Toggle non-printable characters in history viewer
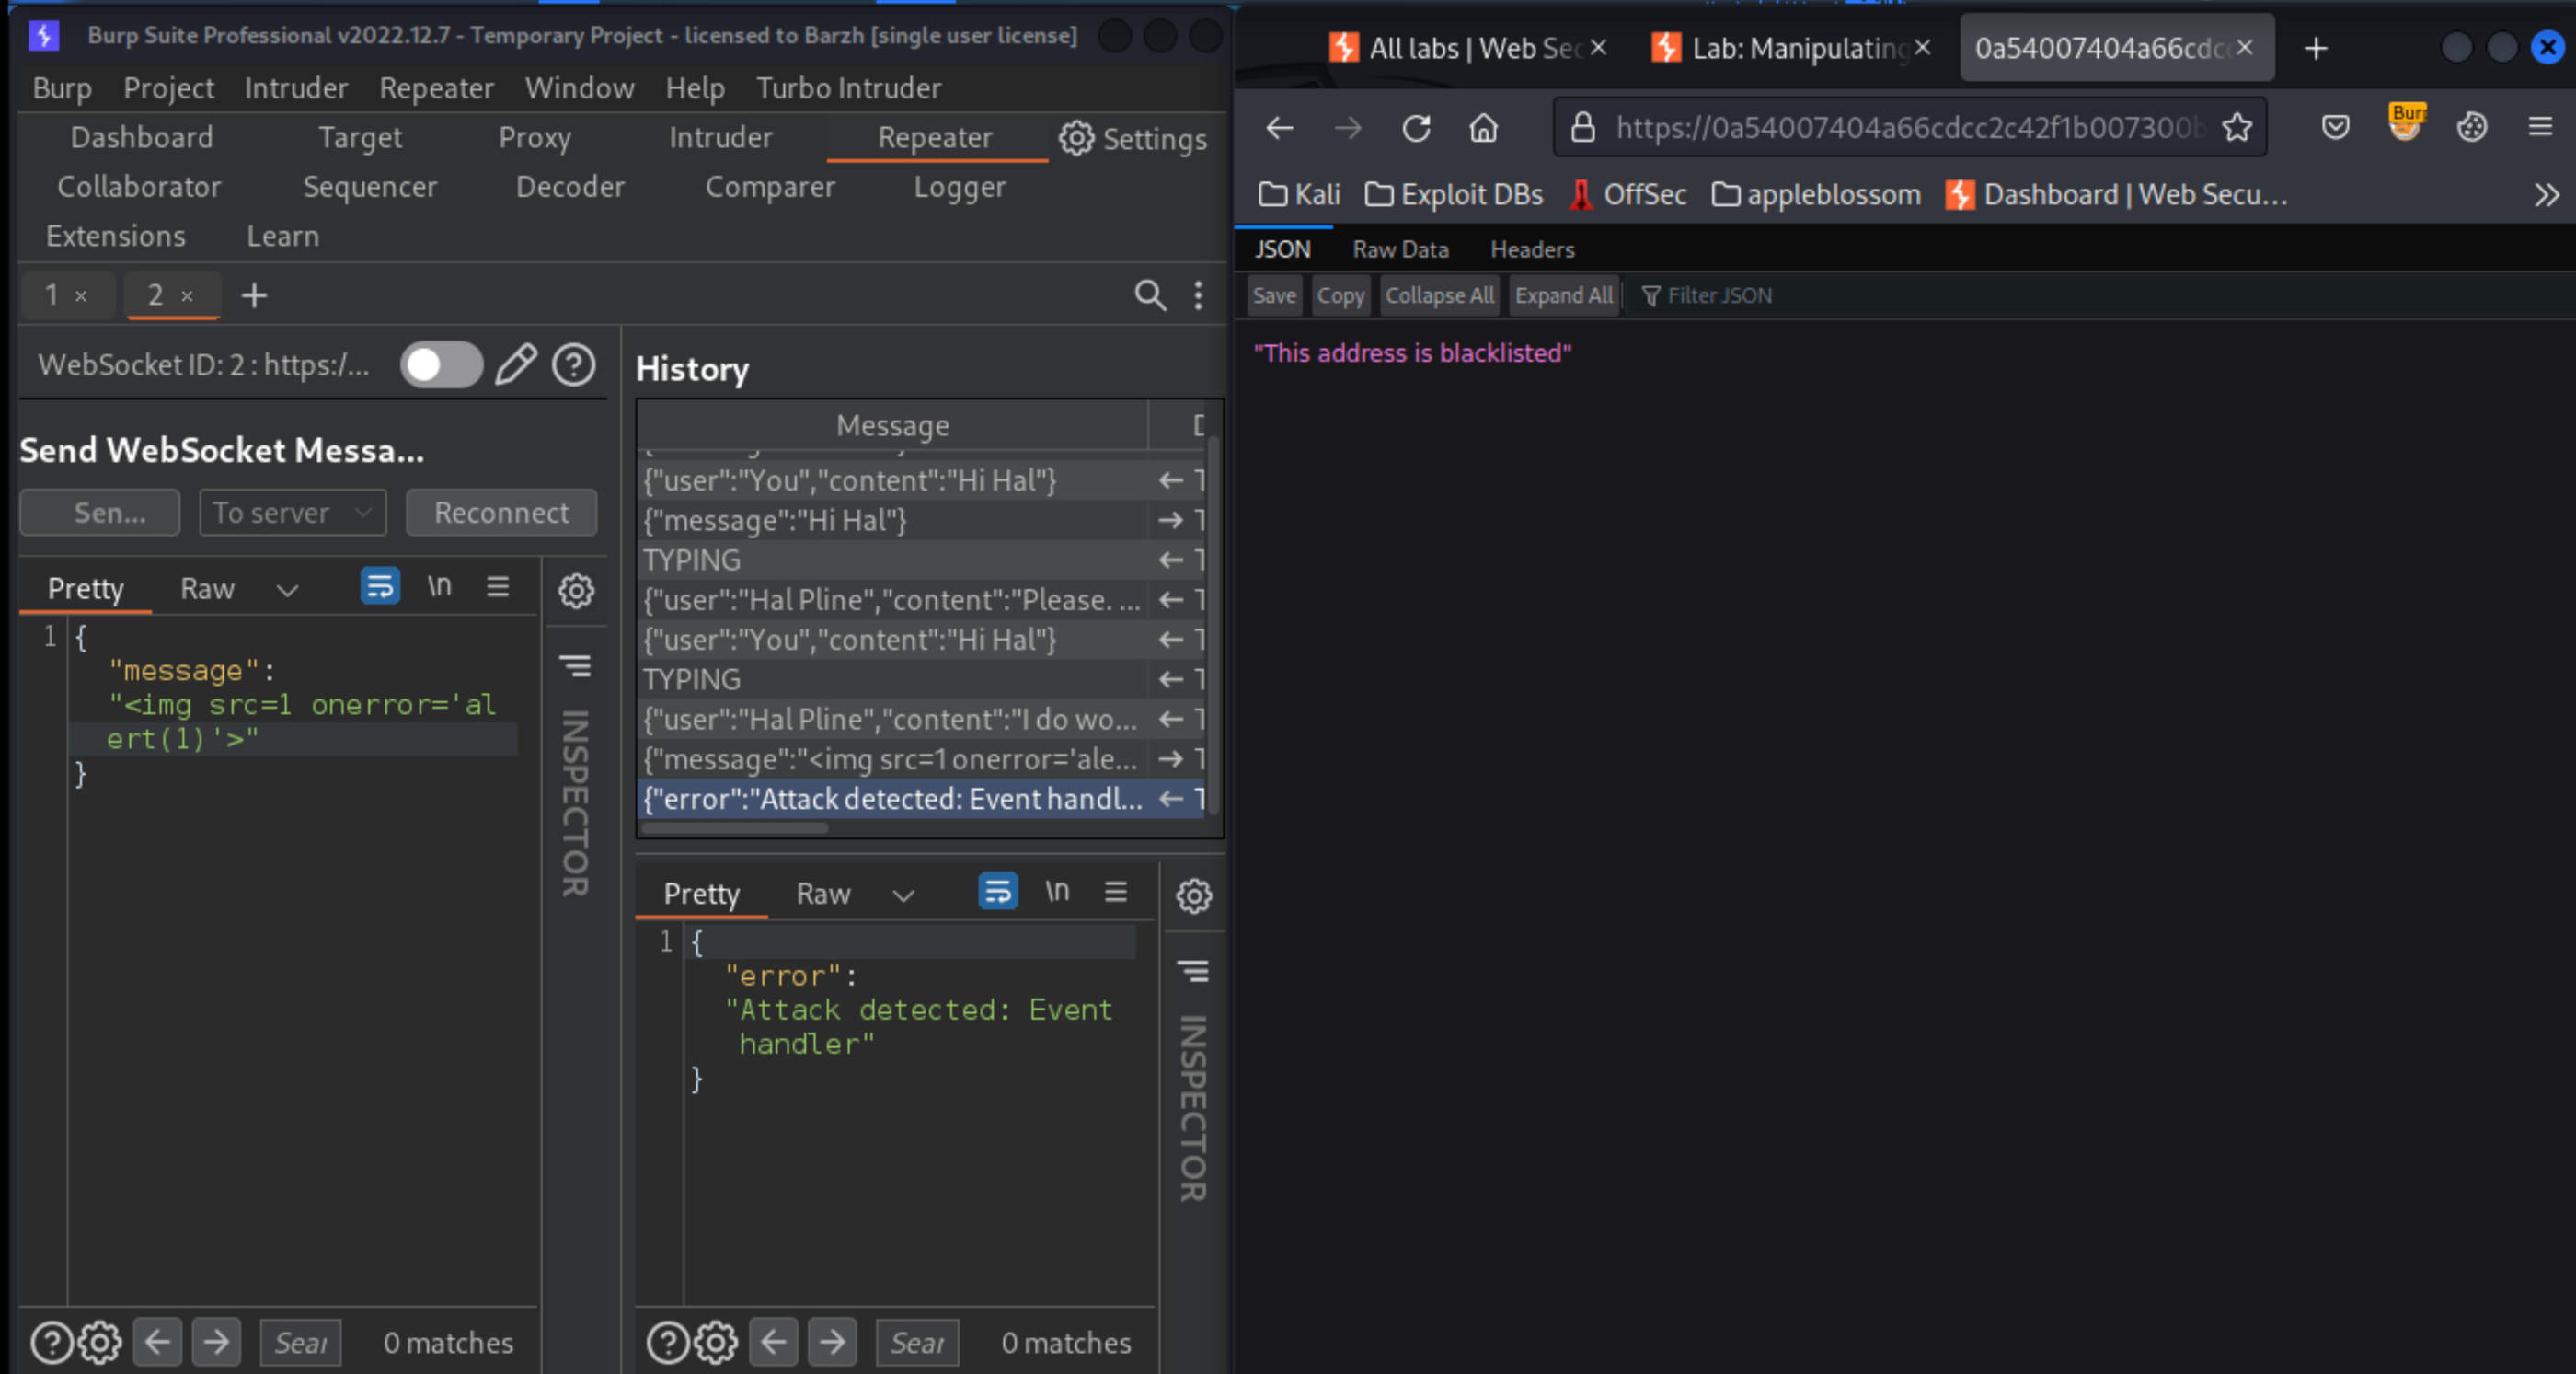The image size is (2576, 1374). click(1058, 891)
